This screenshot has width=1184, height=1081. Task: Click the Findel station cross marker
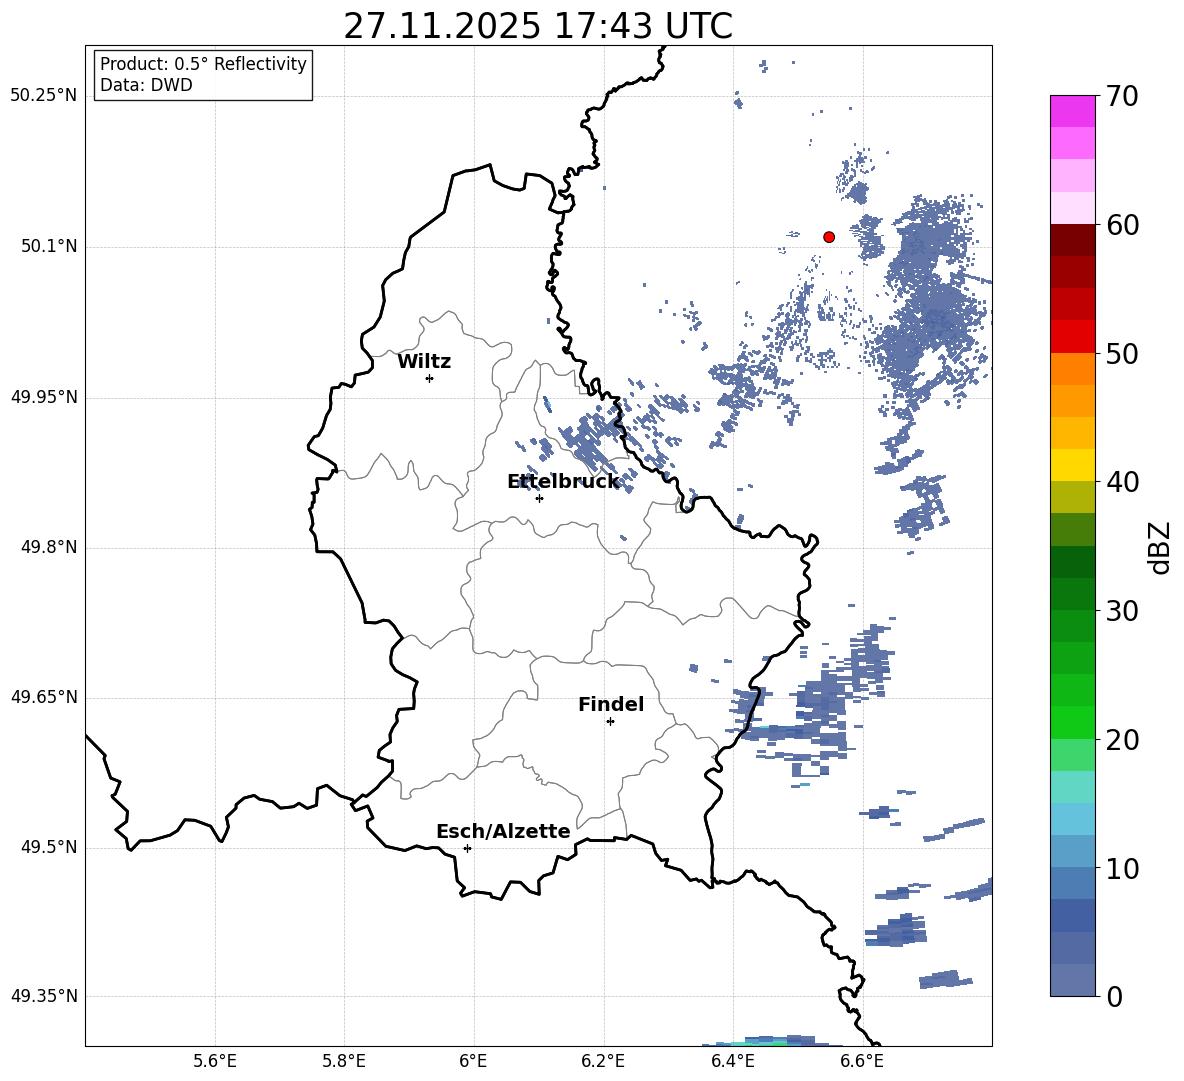(610, 722)
